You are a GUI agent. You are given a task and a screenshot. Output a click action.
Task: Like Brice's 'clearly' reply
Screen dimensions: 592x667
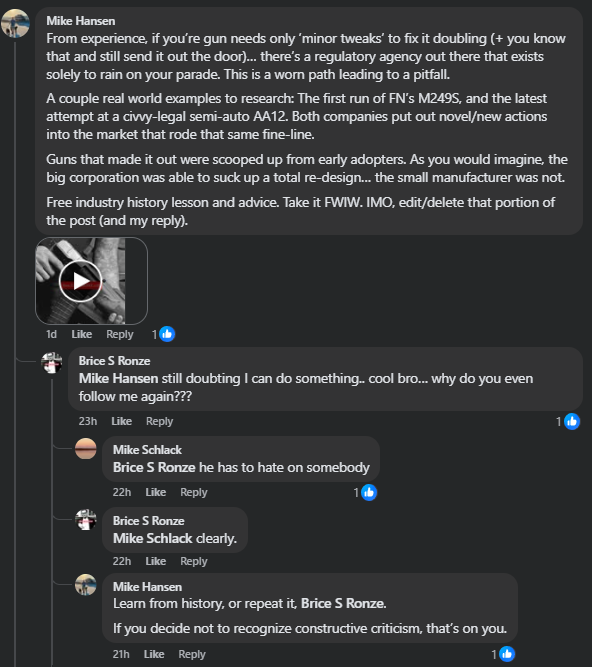[156, 561]
